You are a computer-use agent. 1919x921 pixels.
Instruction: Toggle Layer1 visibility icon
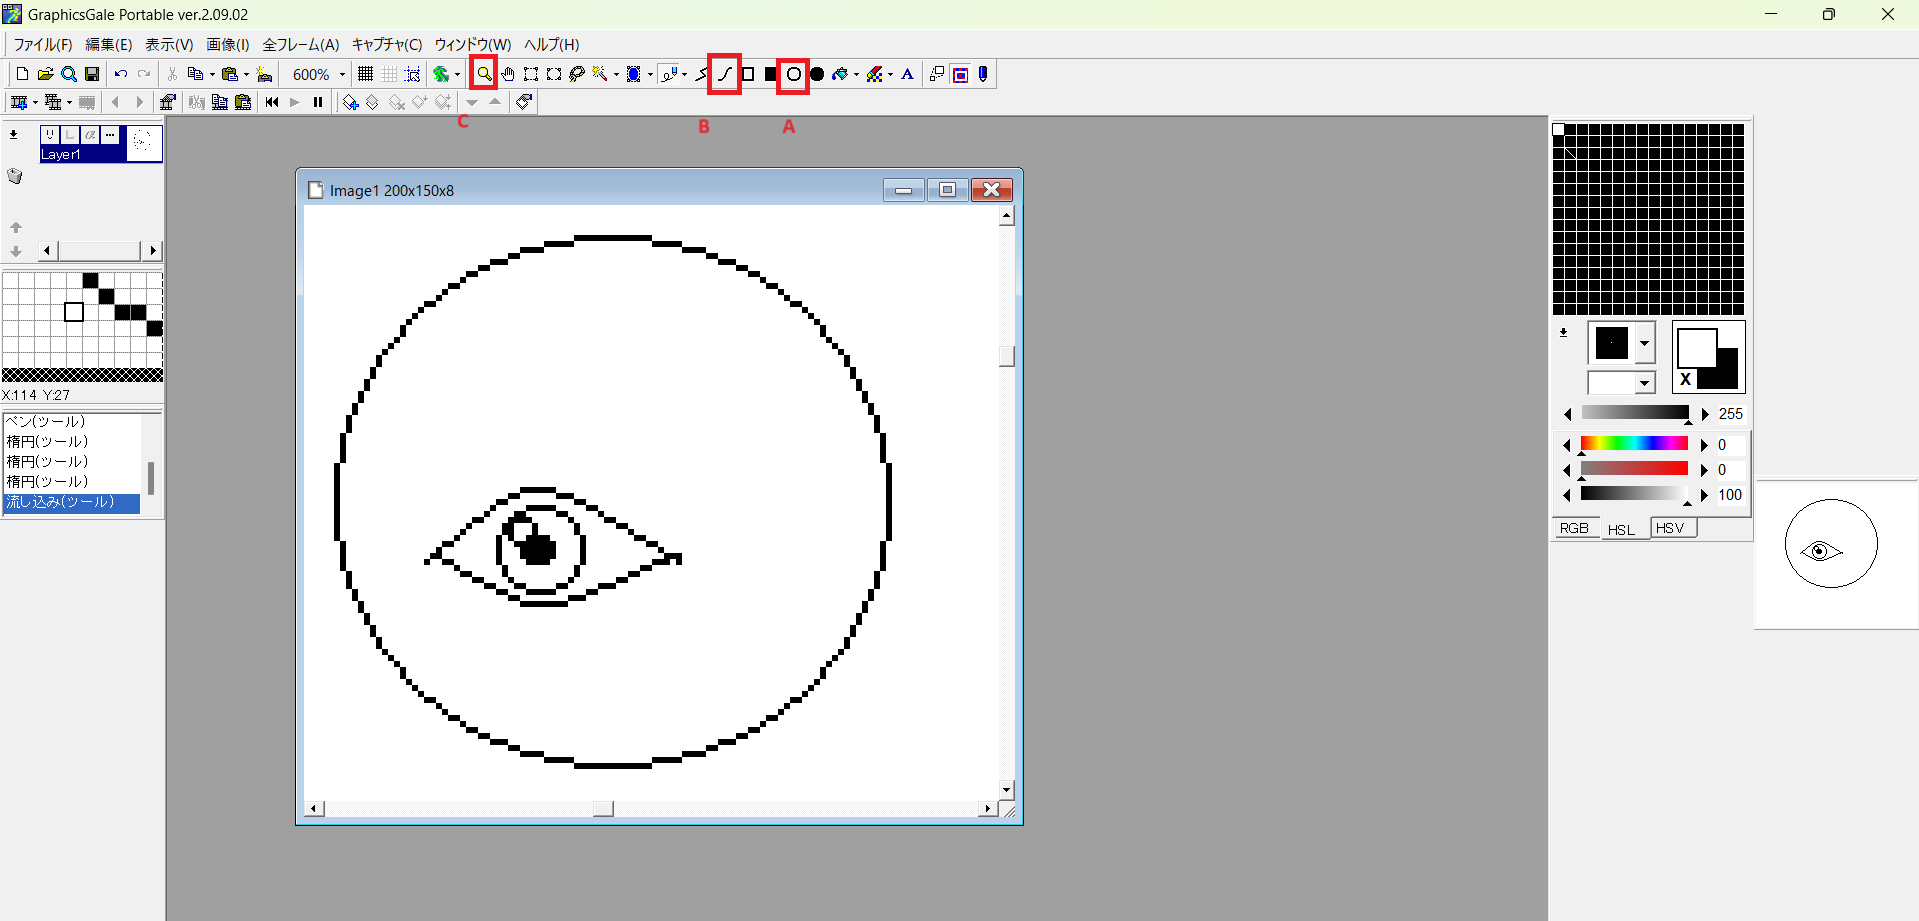[50, 134]
